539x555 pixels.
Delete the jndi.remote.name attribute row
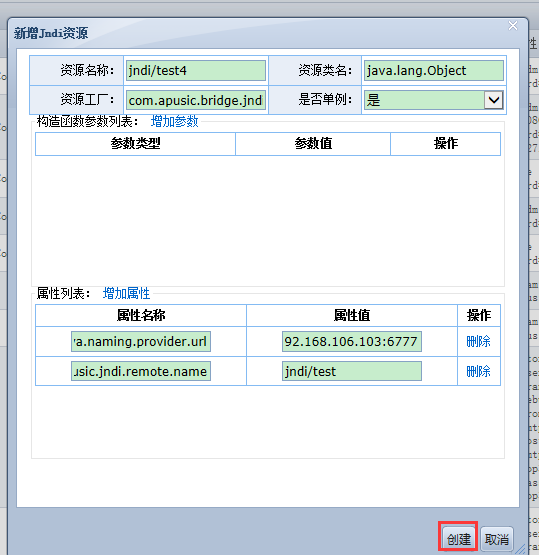[x=478, y=371]
